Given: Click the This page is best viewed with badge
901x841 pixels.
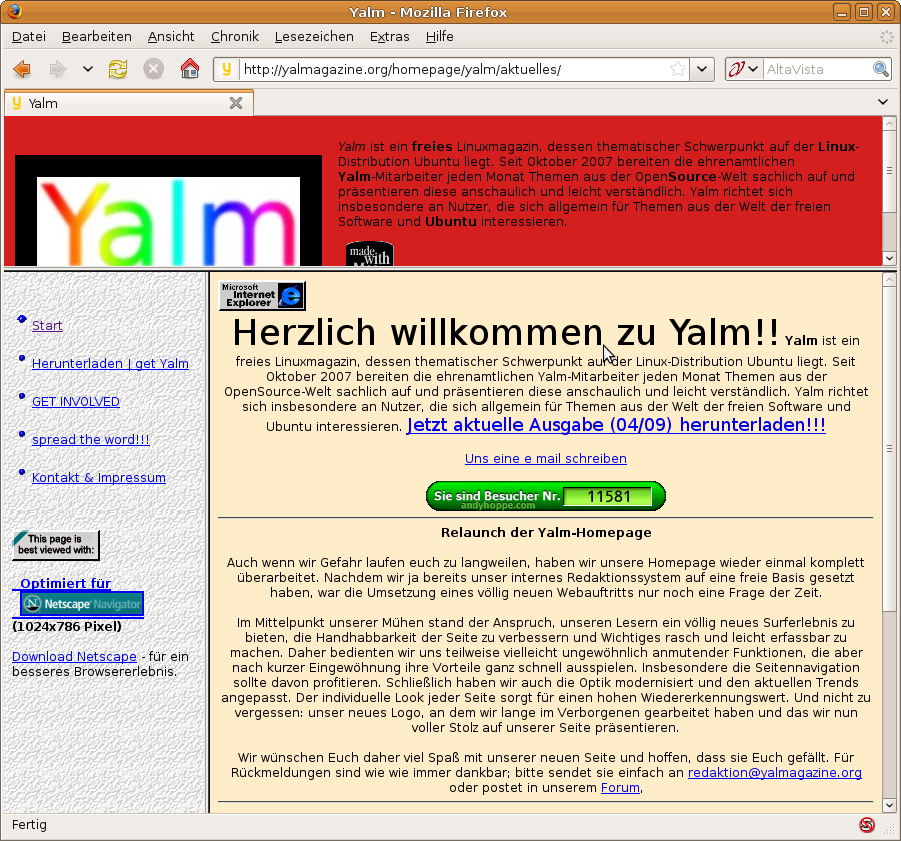Looking at the screenshot, I should point(56,545).
